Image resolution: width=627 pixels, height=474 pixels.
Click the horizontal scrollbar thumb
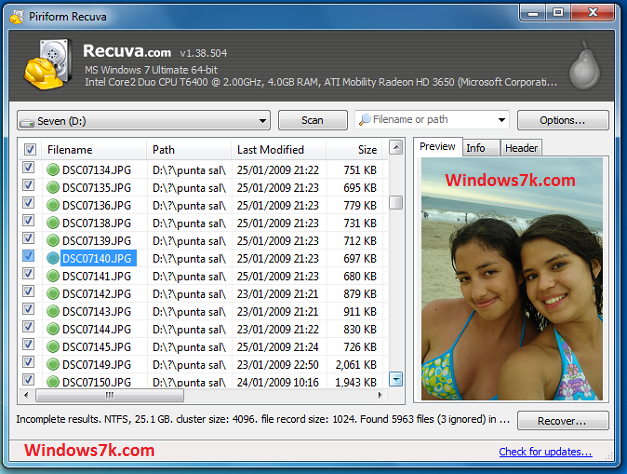point(110,395)
